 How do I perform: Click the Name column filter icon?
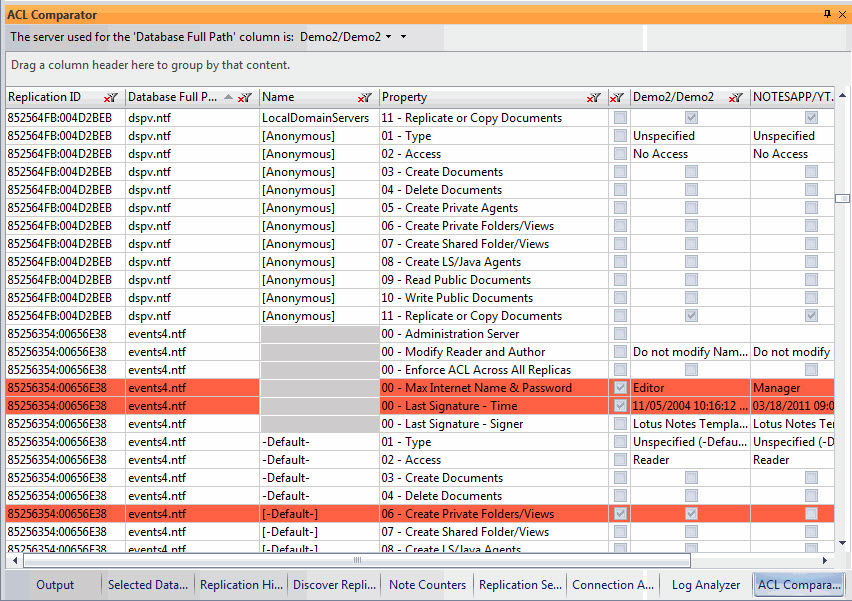pyautogui.click(x=365, y=98)
